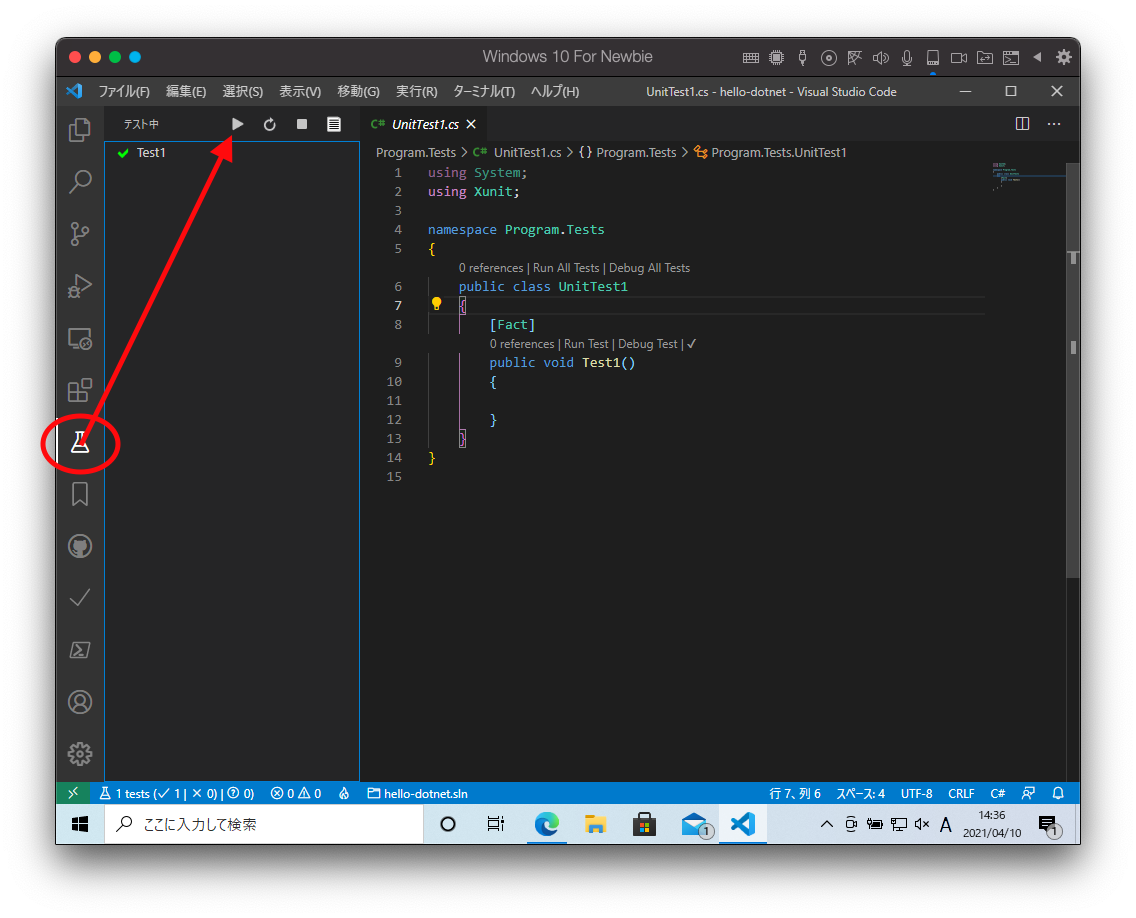Image resolution: width=1136 pixels, height=918 pixels.
Task: Select the UnitTest1.cs editor tab
Action: (x=424, y=125)
